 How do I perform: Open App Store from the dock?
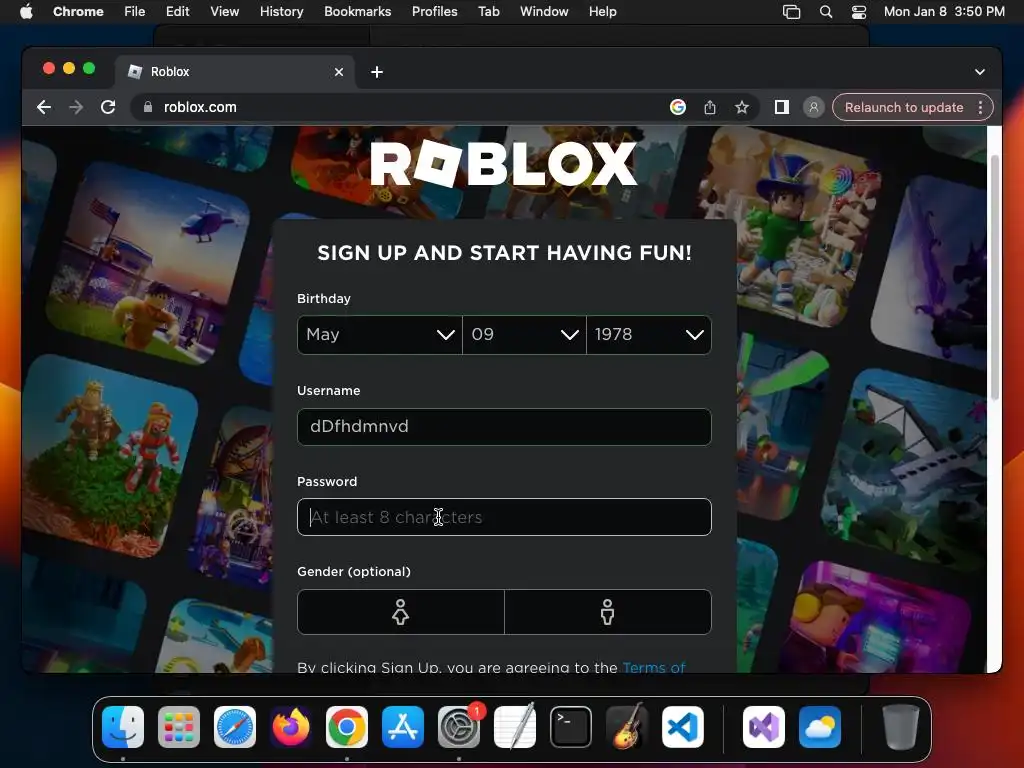pyautogui.click(x=403, y=727)
